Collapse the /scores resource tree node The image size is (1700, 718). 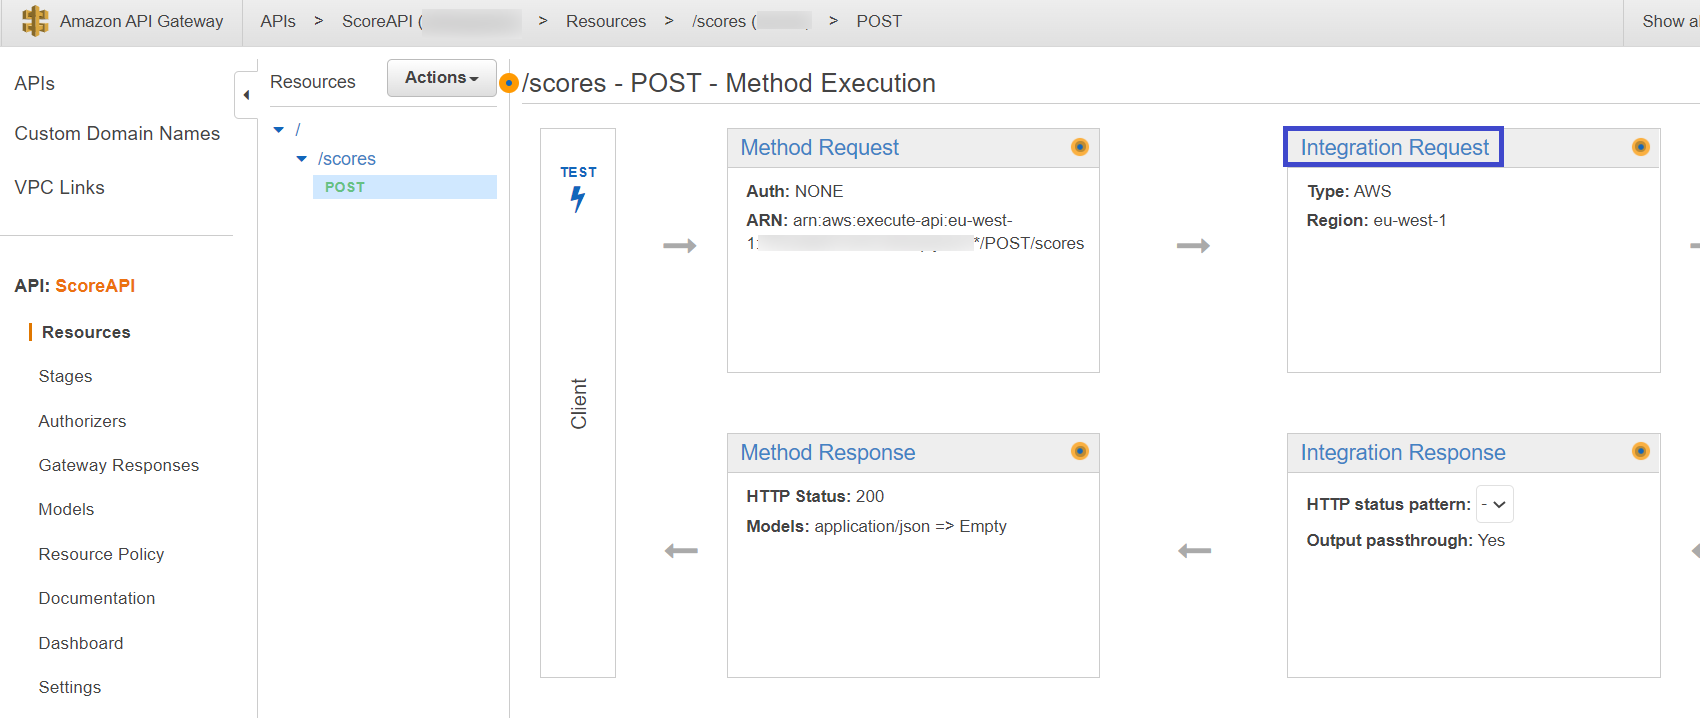point(302,159)
